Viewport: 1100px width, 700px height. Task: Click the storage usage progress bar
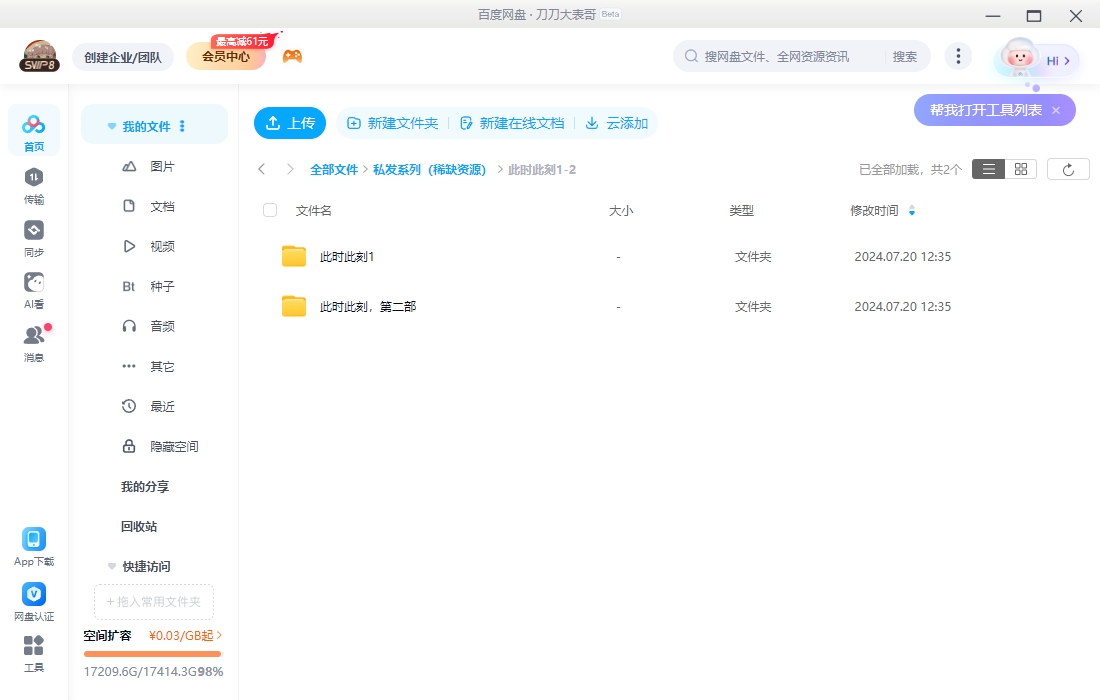(152, 654)
